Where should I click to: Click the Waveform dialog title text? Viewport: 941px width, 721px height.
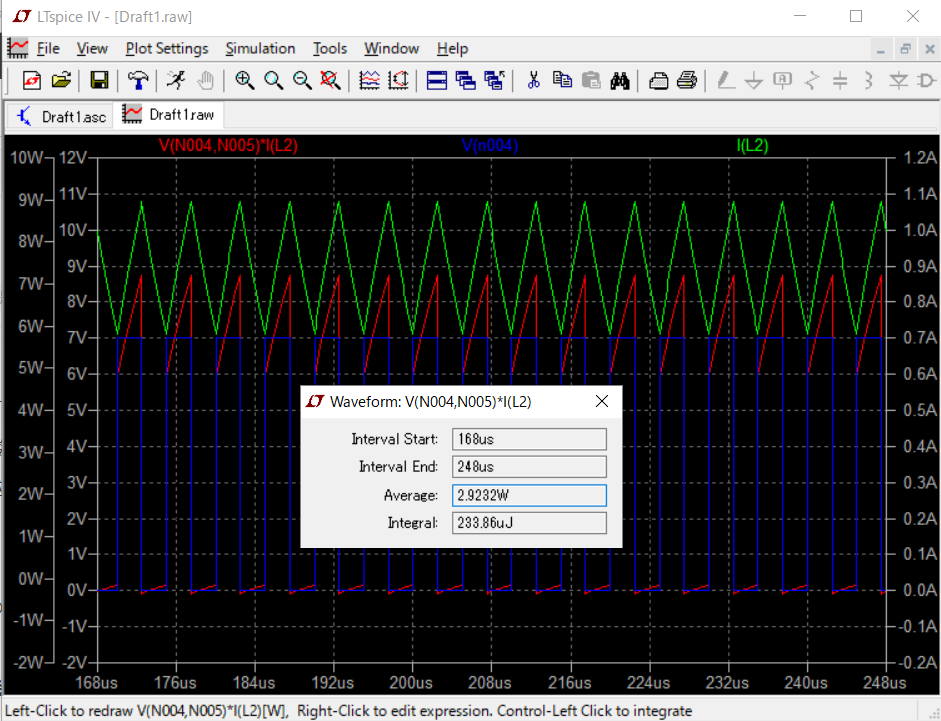[430, 402]
